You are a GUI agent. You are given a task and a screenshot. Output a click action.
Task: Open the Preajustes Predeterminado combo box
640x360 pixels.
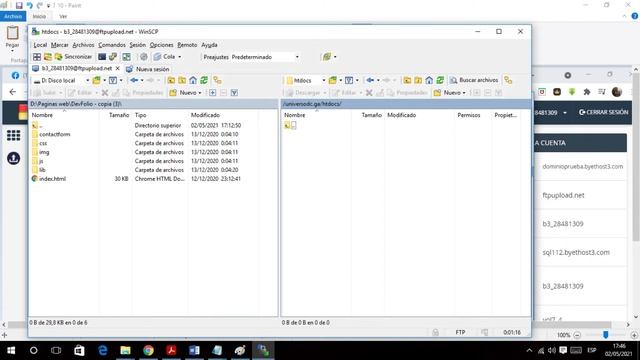[265, 57]
